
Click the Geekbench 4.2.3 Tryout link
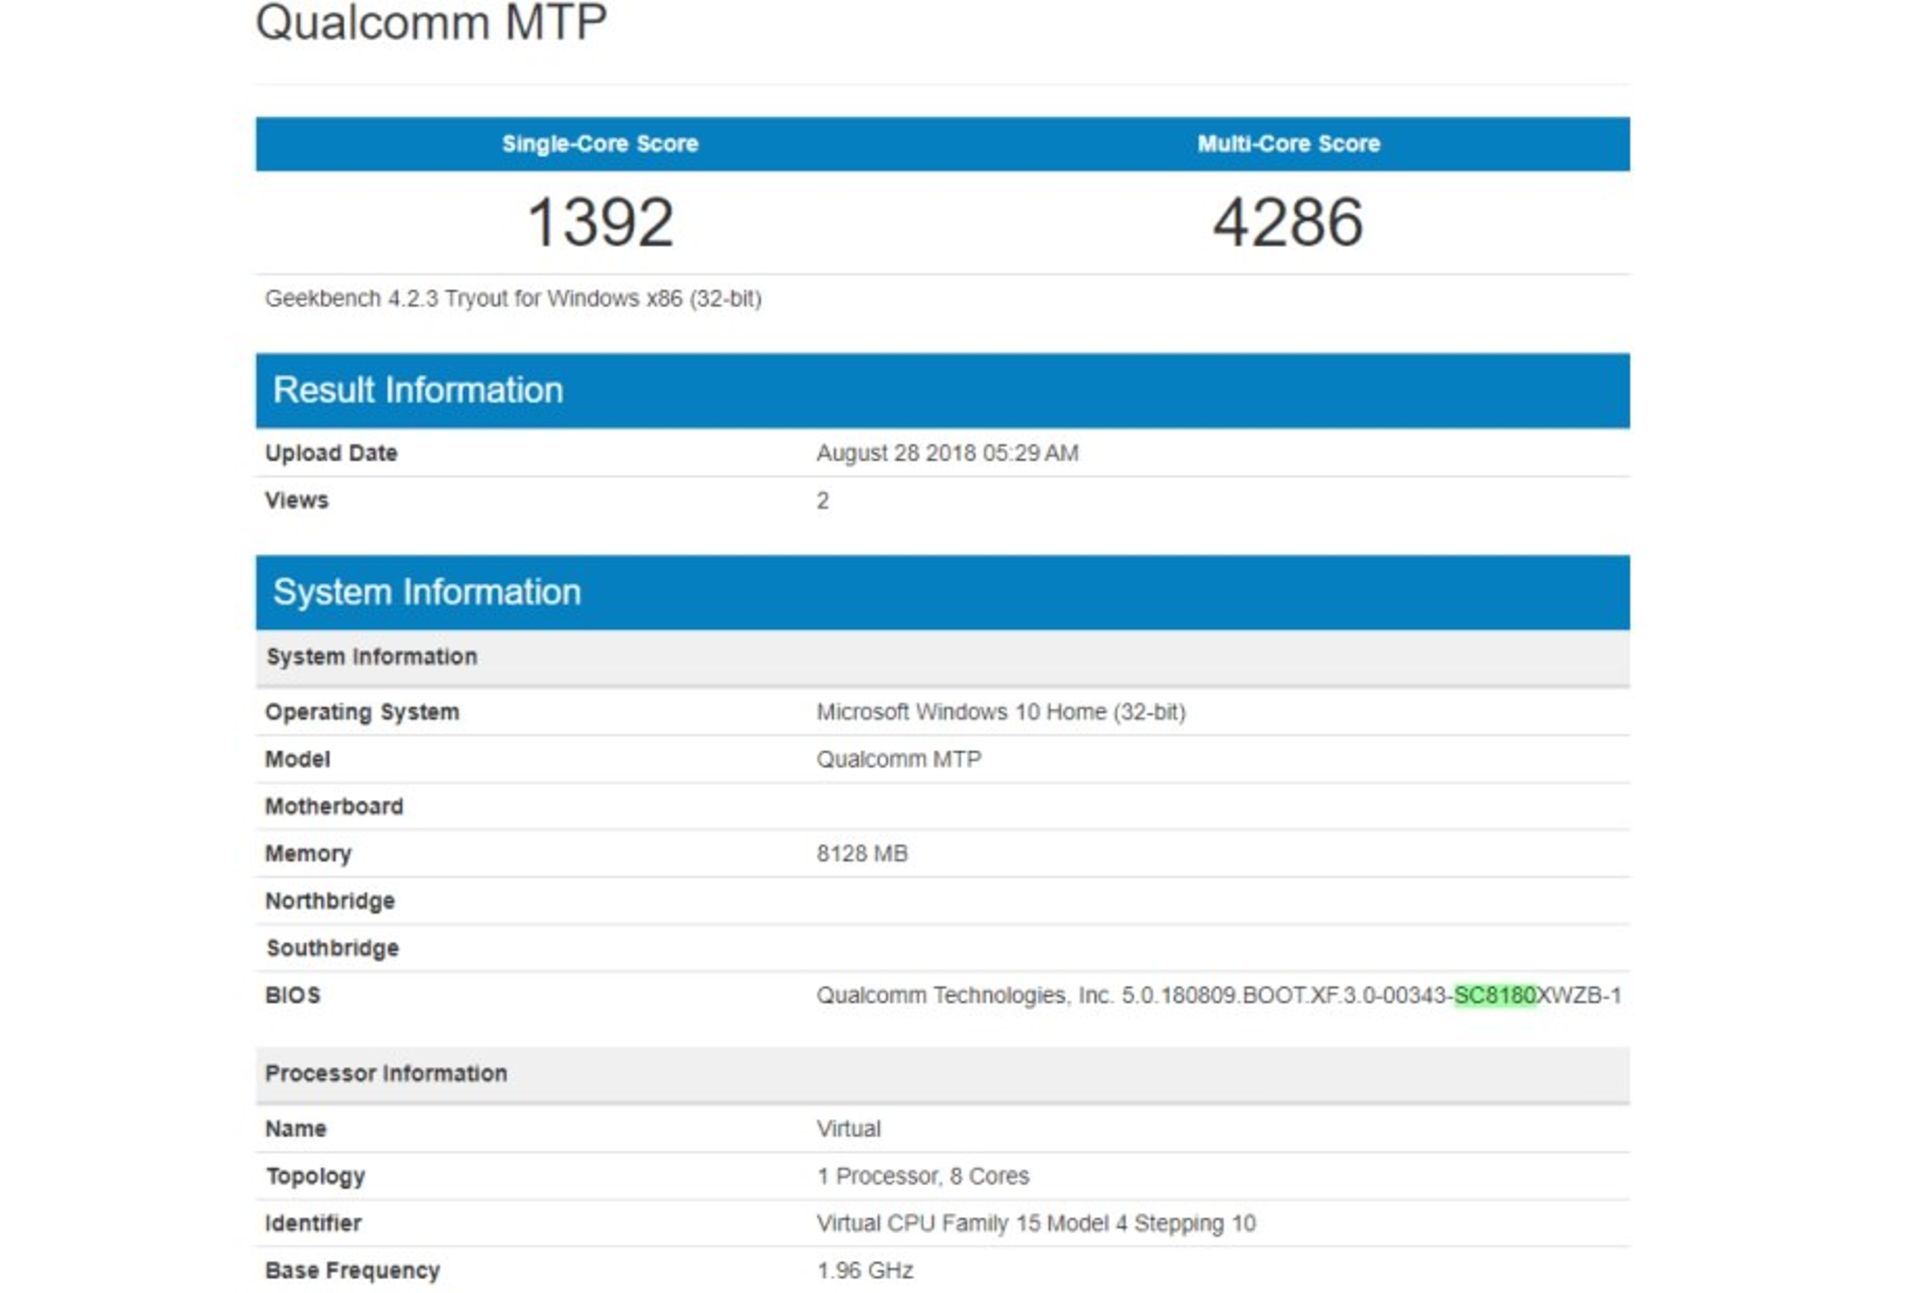coord(513,297)
